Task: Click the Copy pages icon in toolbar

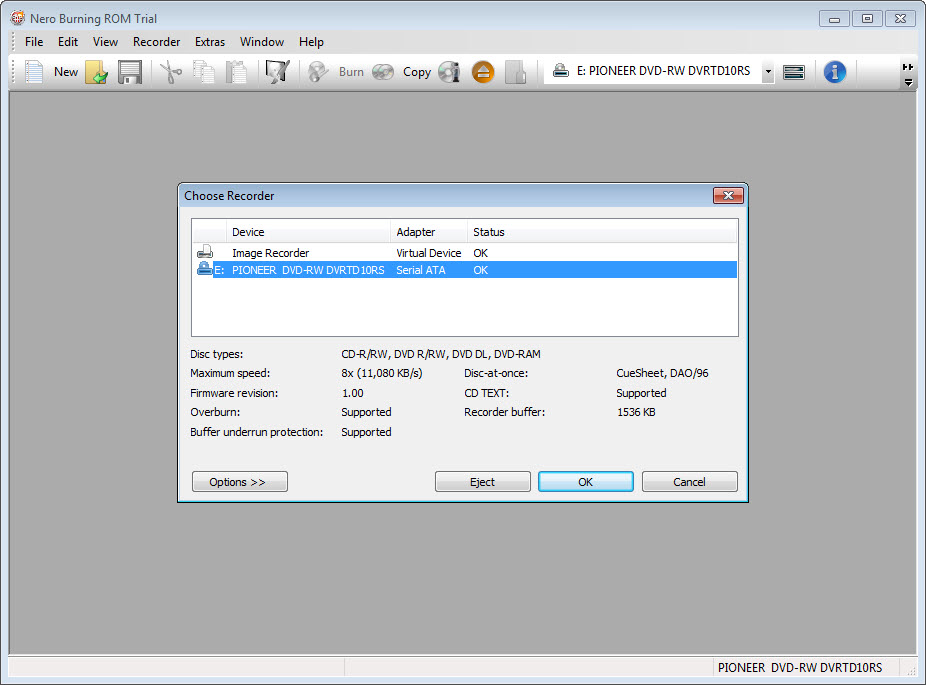Action: click(204, 72)
